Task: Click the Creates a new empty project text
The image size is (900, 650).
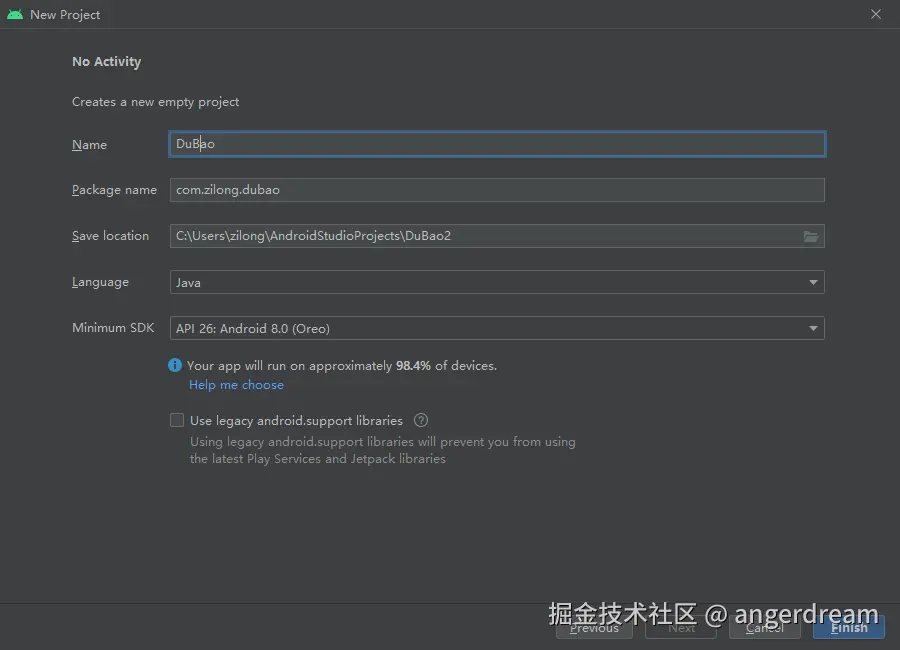Action: (156, 102)
